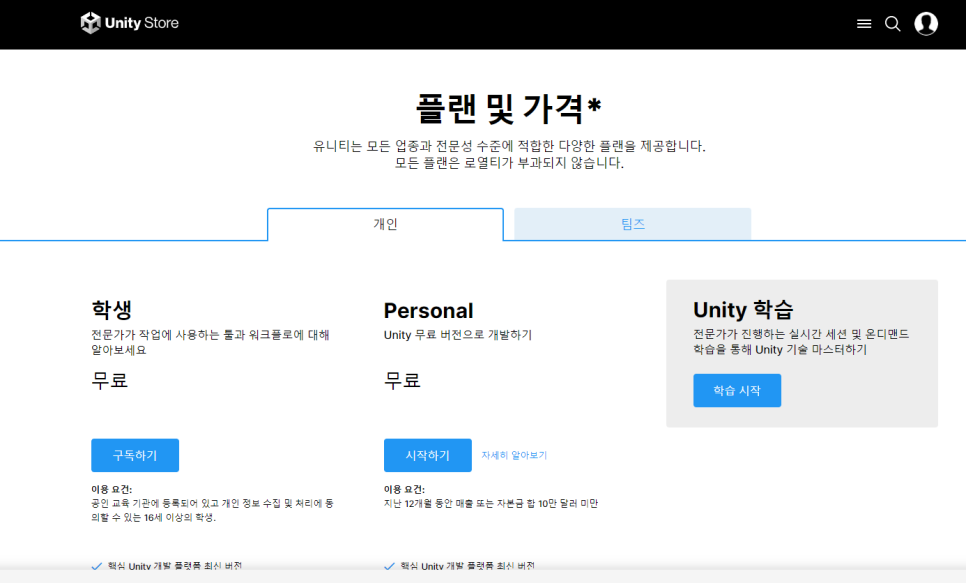The image size is (966, 583).
Task: Click the 학생 plan heading
Action: tap(112, 309)
